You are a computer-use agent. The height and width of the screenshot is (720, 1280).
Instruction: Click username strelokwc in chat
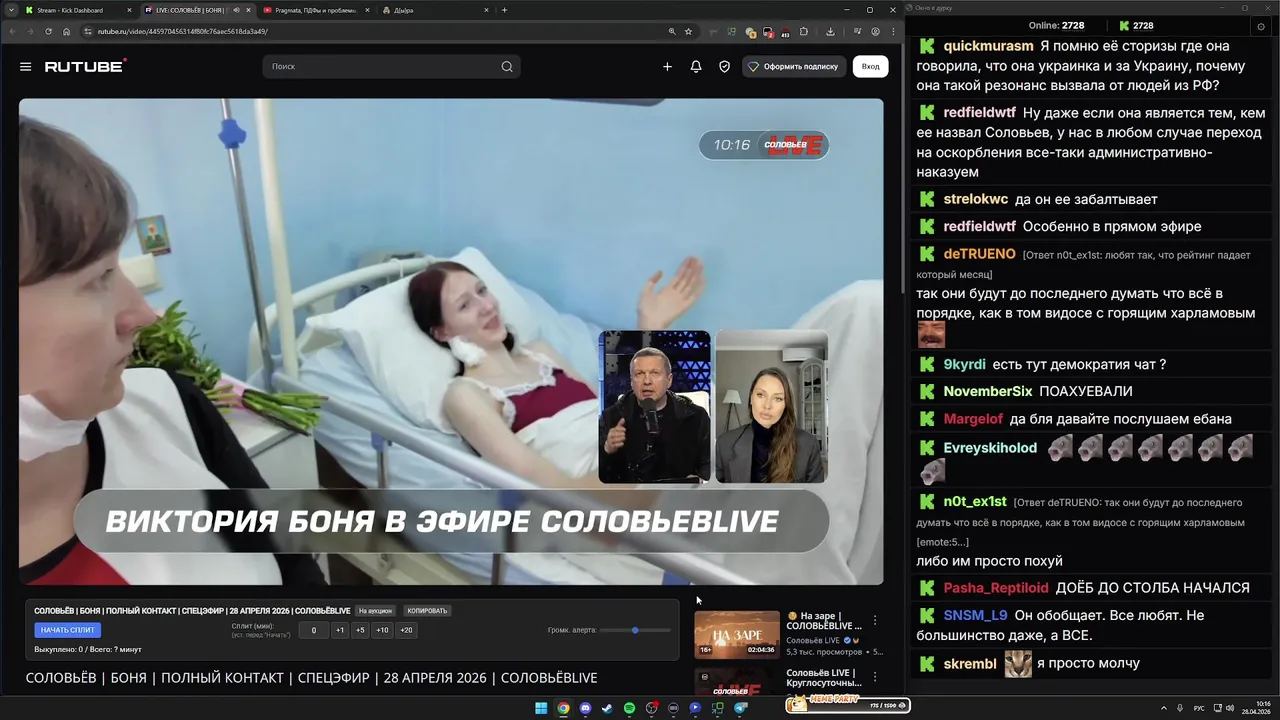pyautogui.click(x=976, y=199)
